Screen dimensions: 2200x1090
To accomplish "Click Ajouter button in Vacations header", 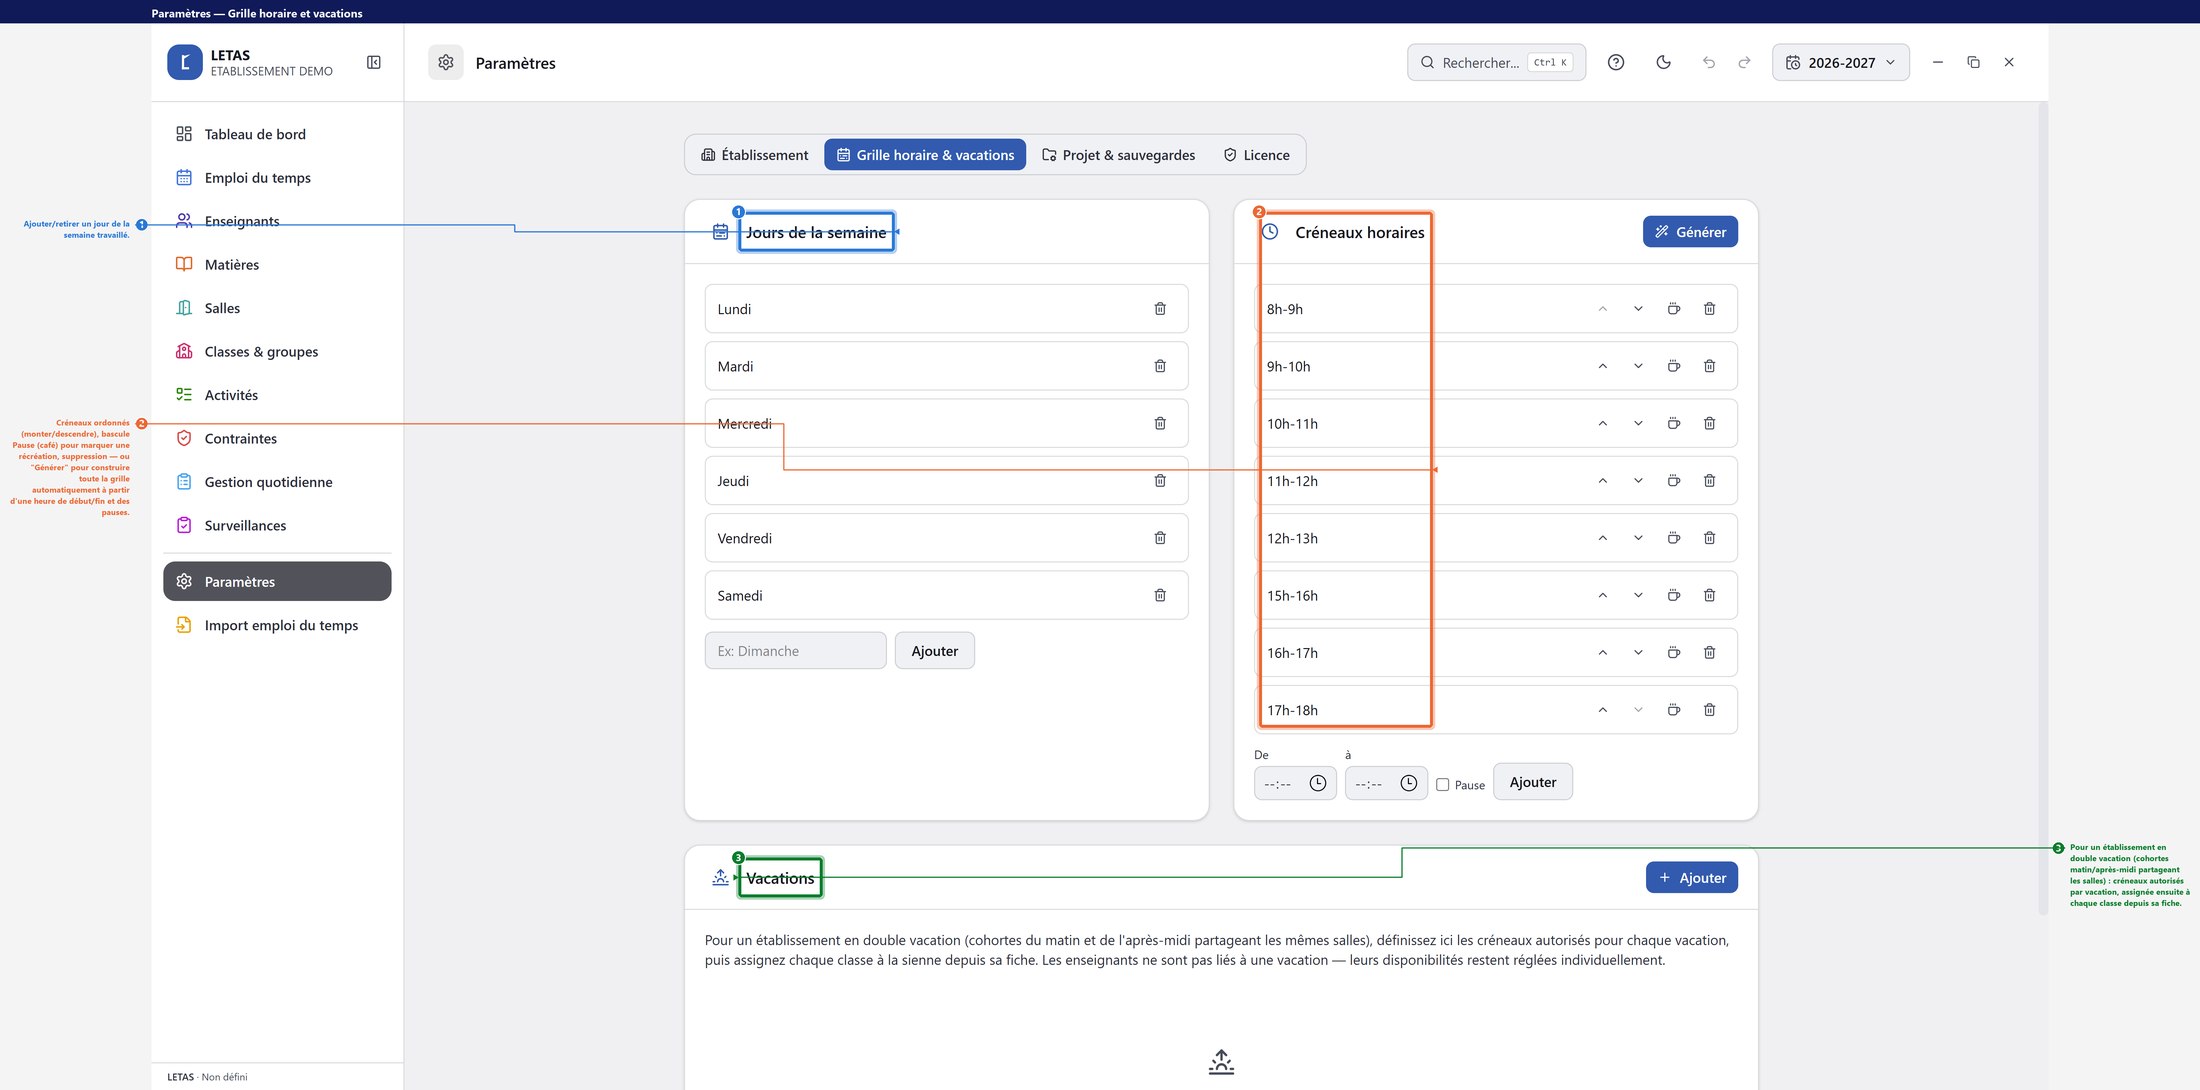I will click(x=1692, y=878).
